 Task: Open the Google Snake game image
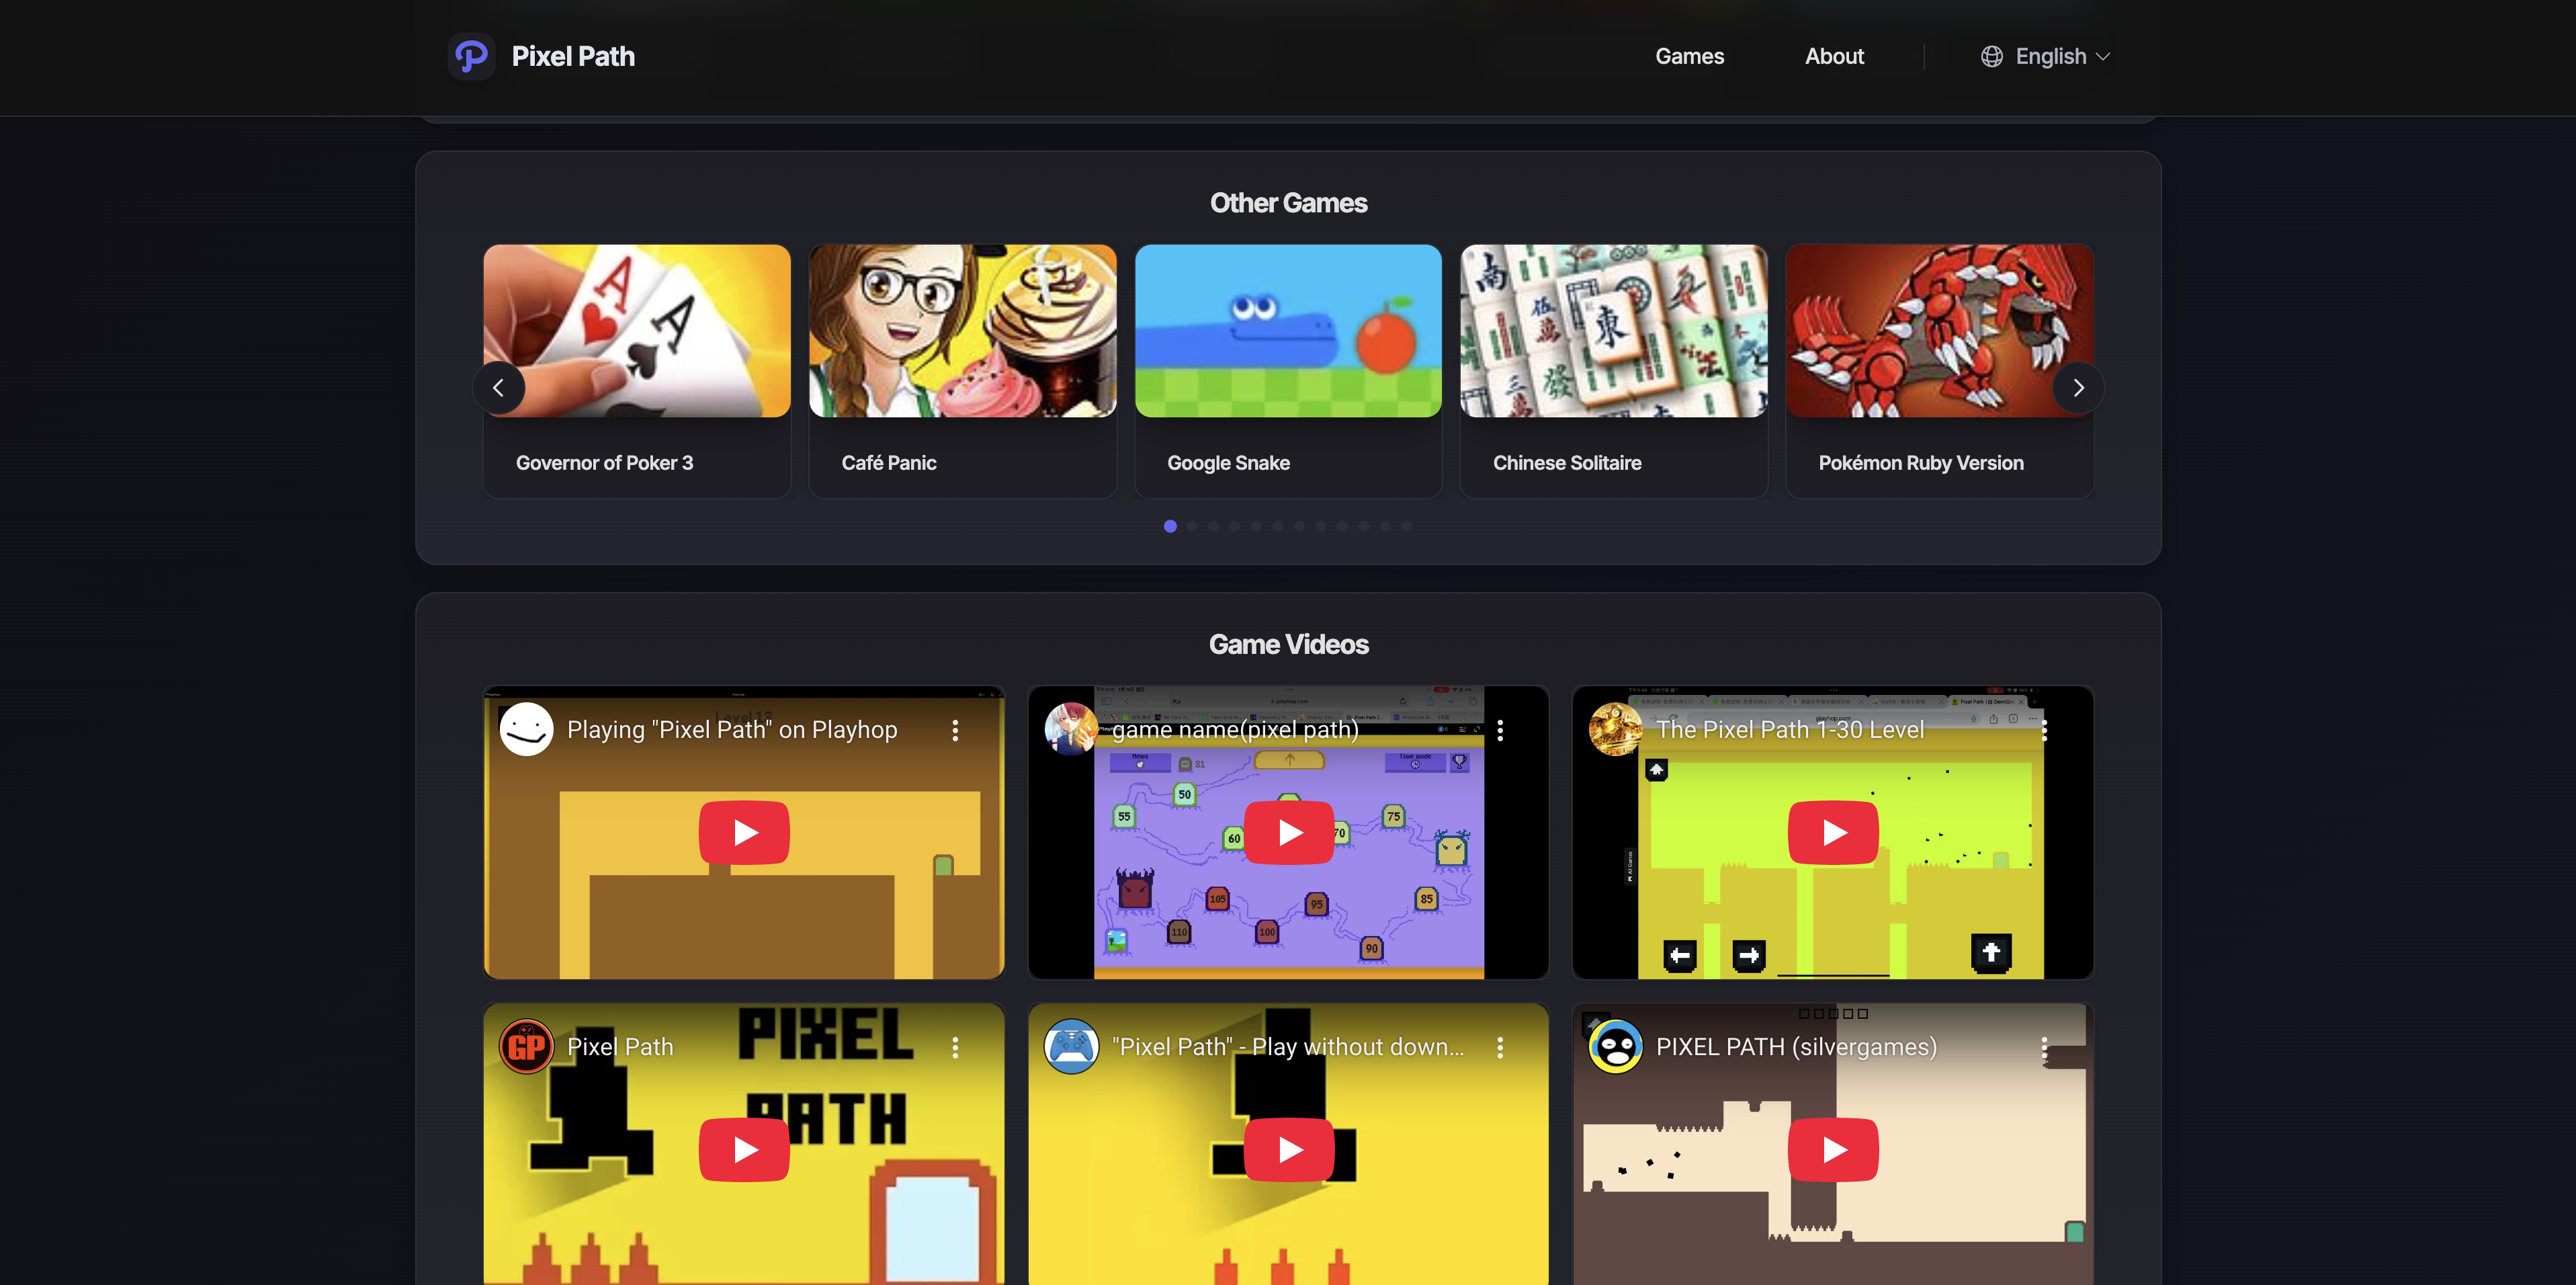click(1288, 331)
